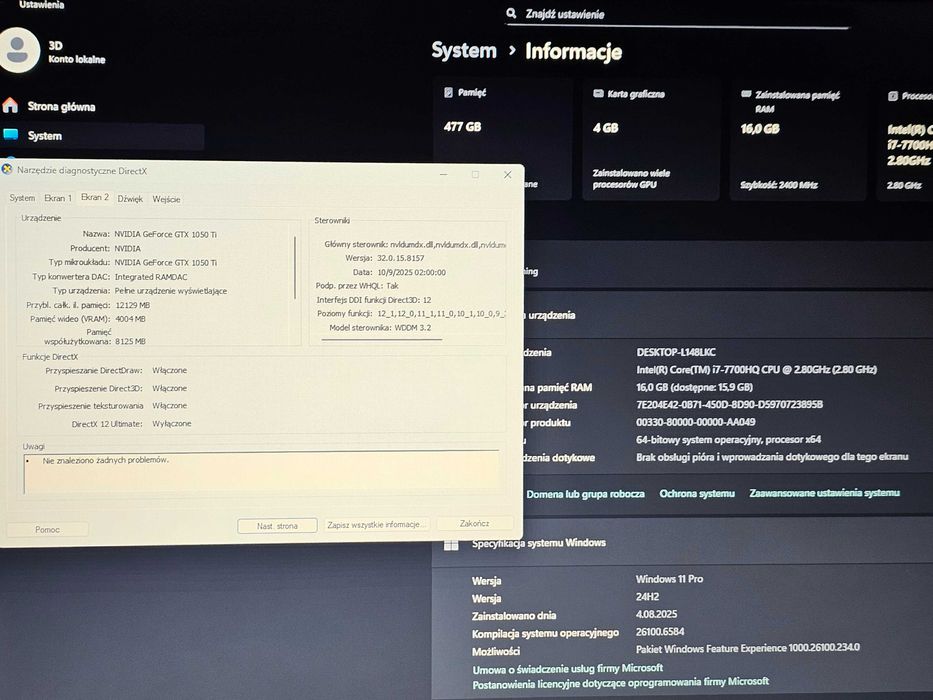Click the 16,0 GB (dostępne: 15,9 GB) value
Image resolution: width=933 pixels, height=700 pixels.
click(694, 387)
